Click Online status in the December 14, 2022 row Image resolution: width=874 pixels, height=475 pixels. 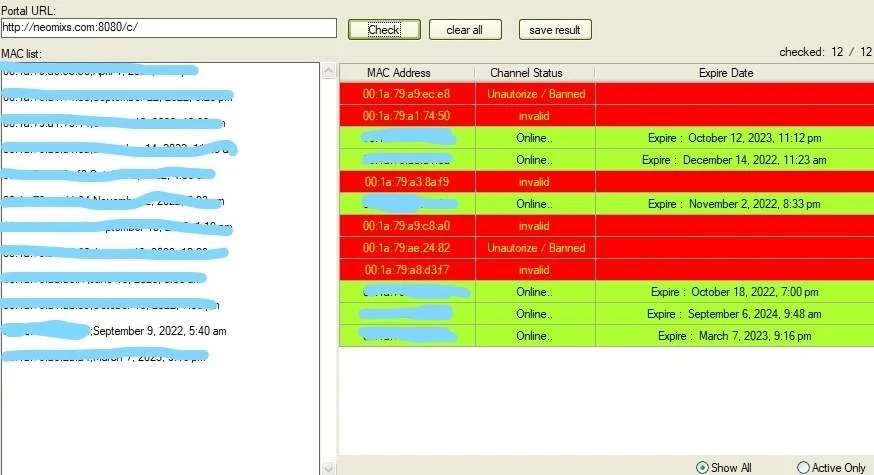pyautogui.click(x=534, y=160)
